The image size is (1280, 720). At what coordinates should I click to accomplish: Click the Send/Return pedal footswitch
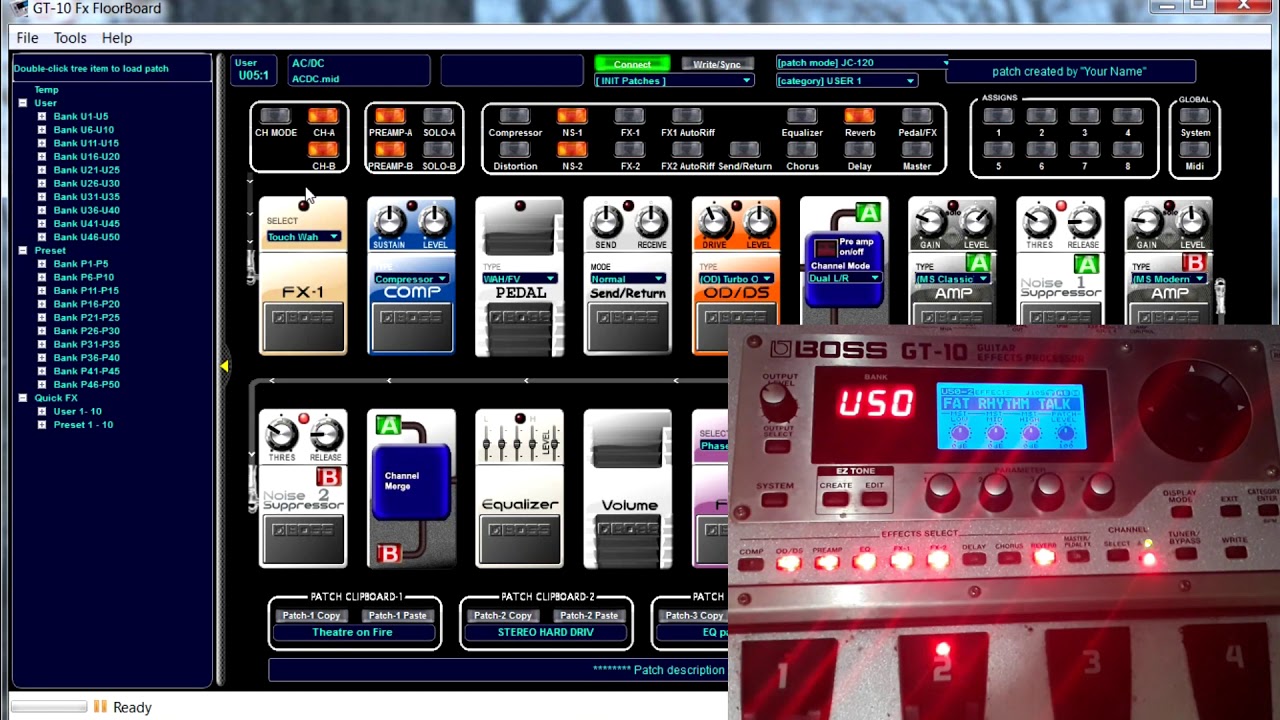(x=628, y=327)
